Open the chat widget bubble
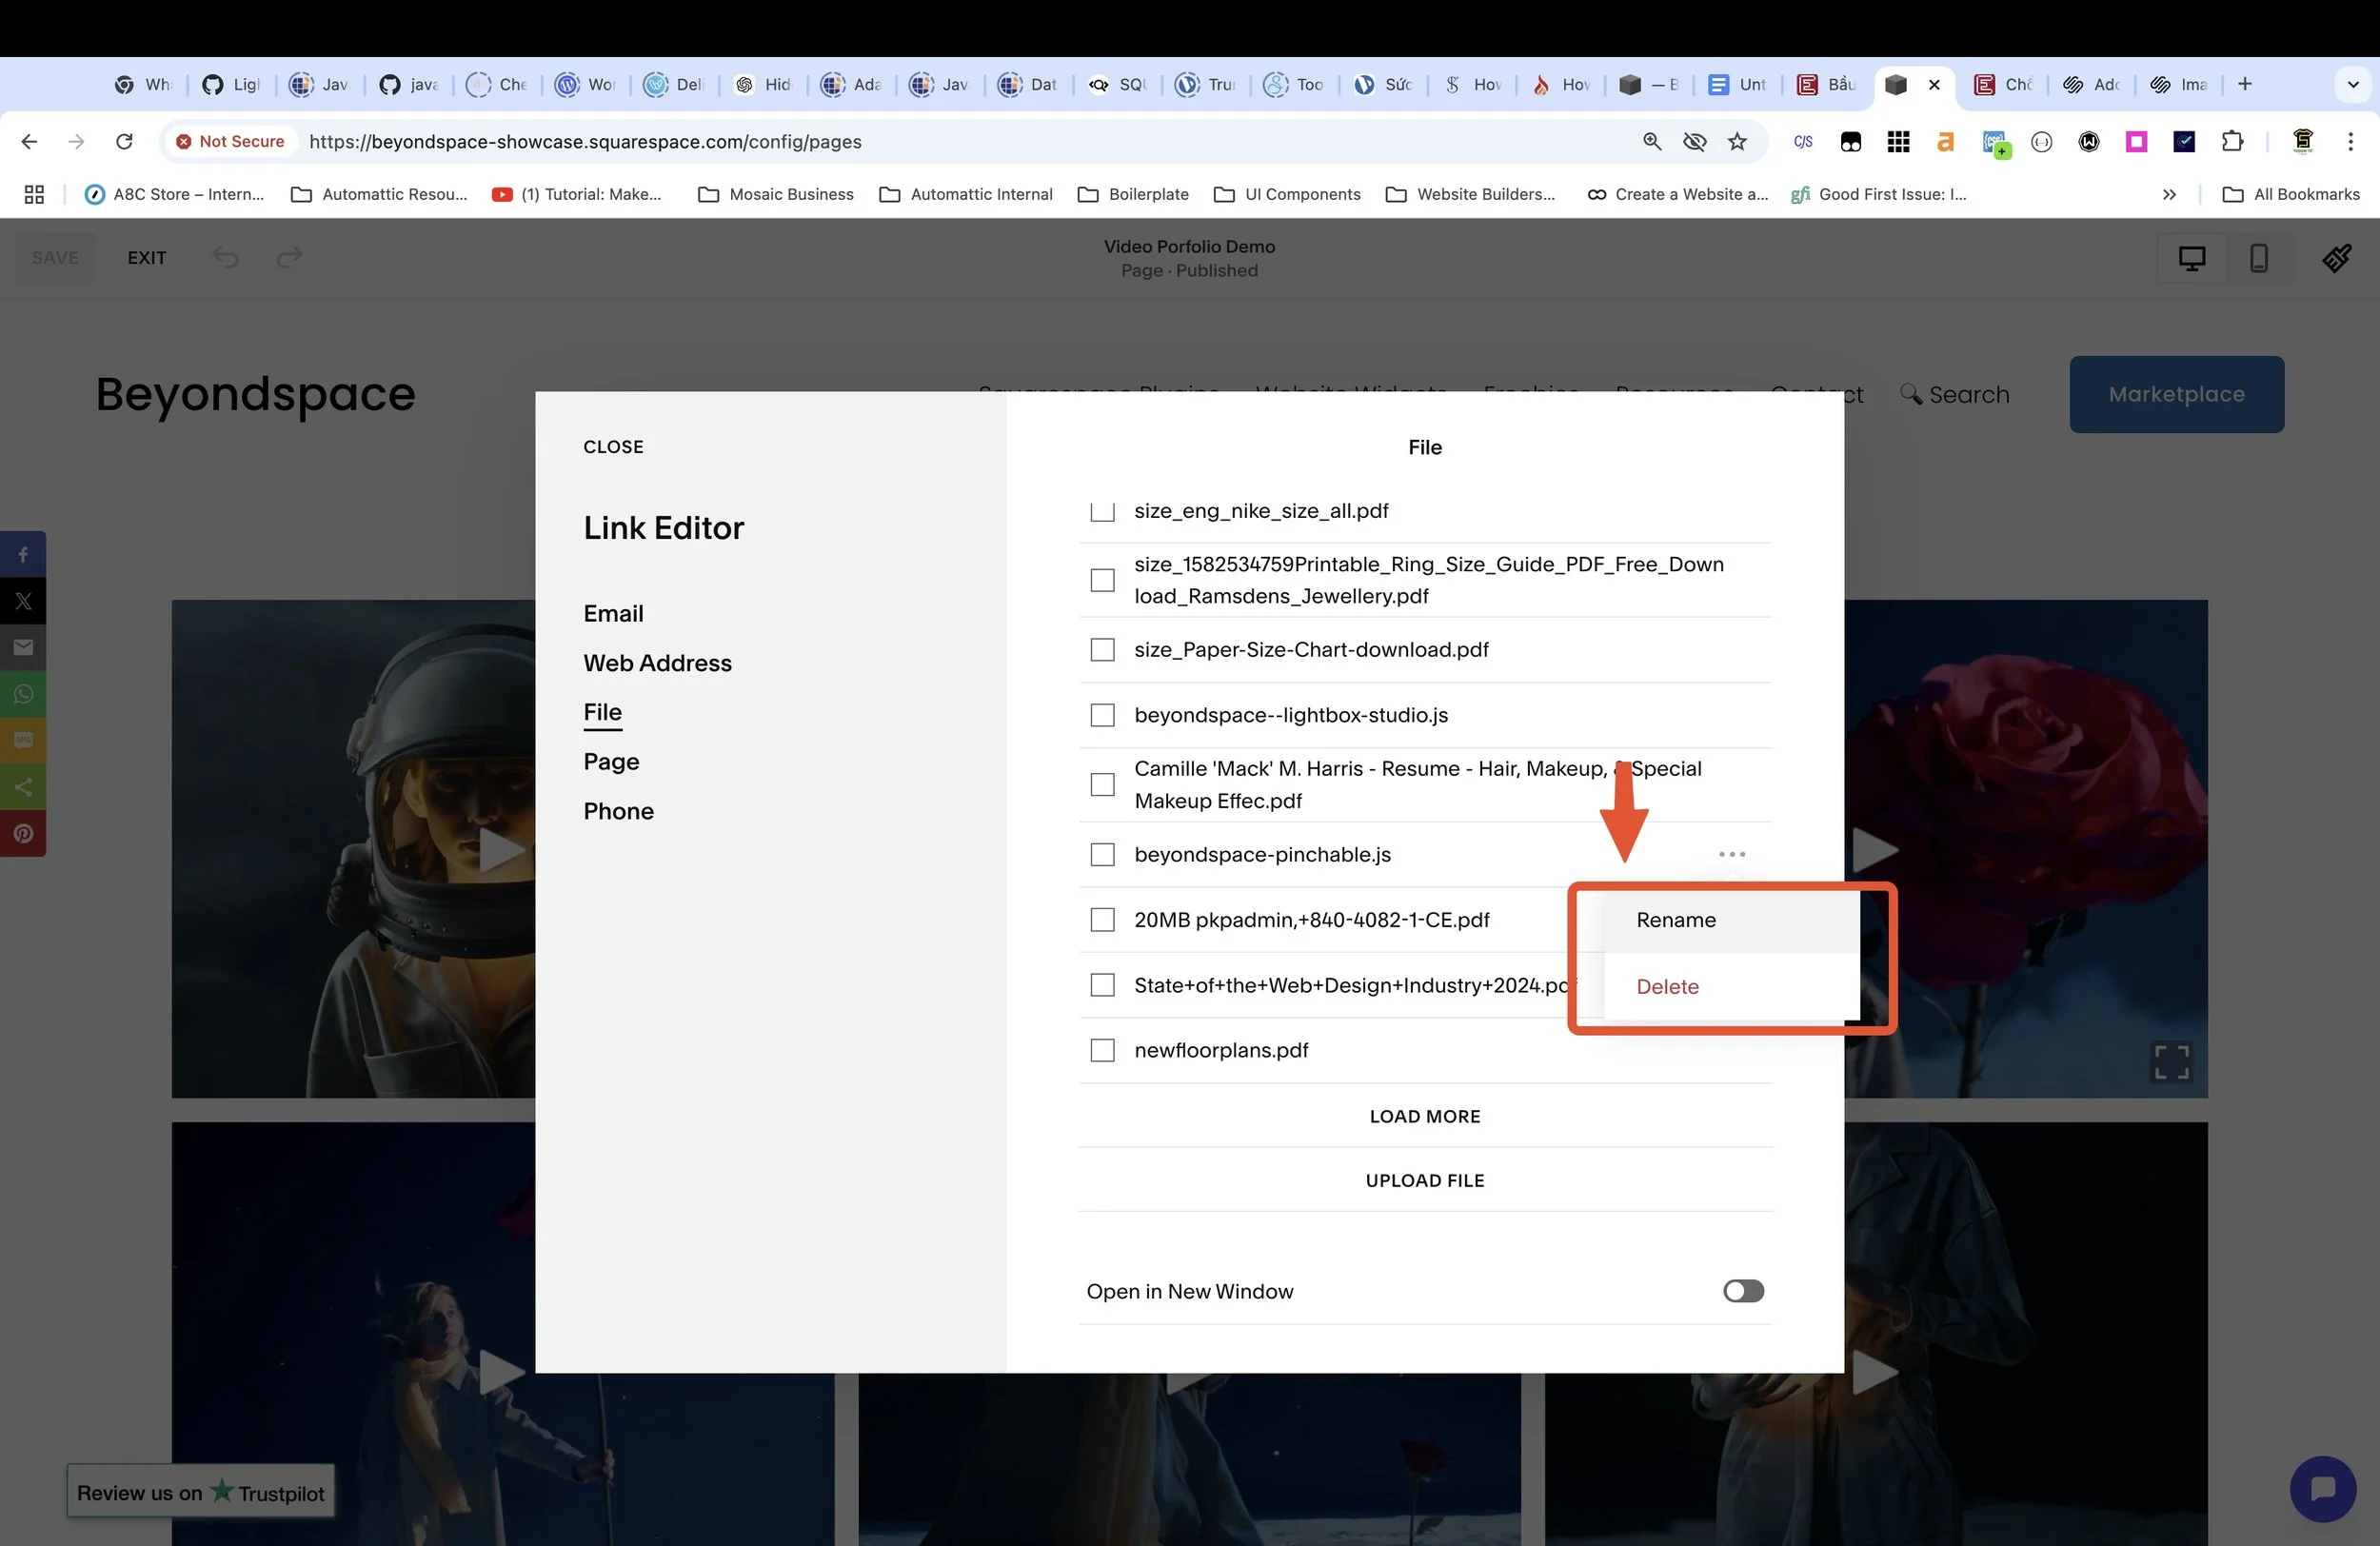 [2322, 1489]
